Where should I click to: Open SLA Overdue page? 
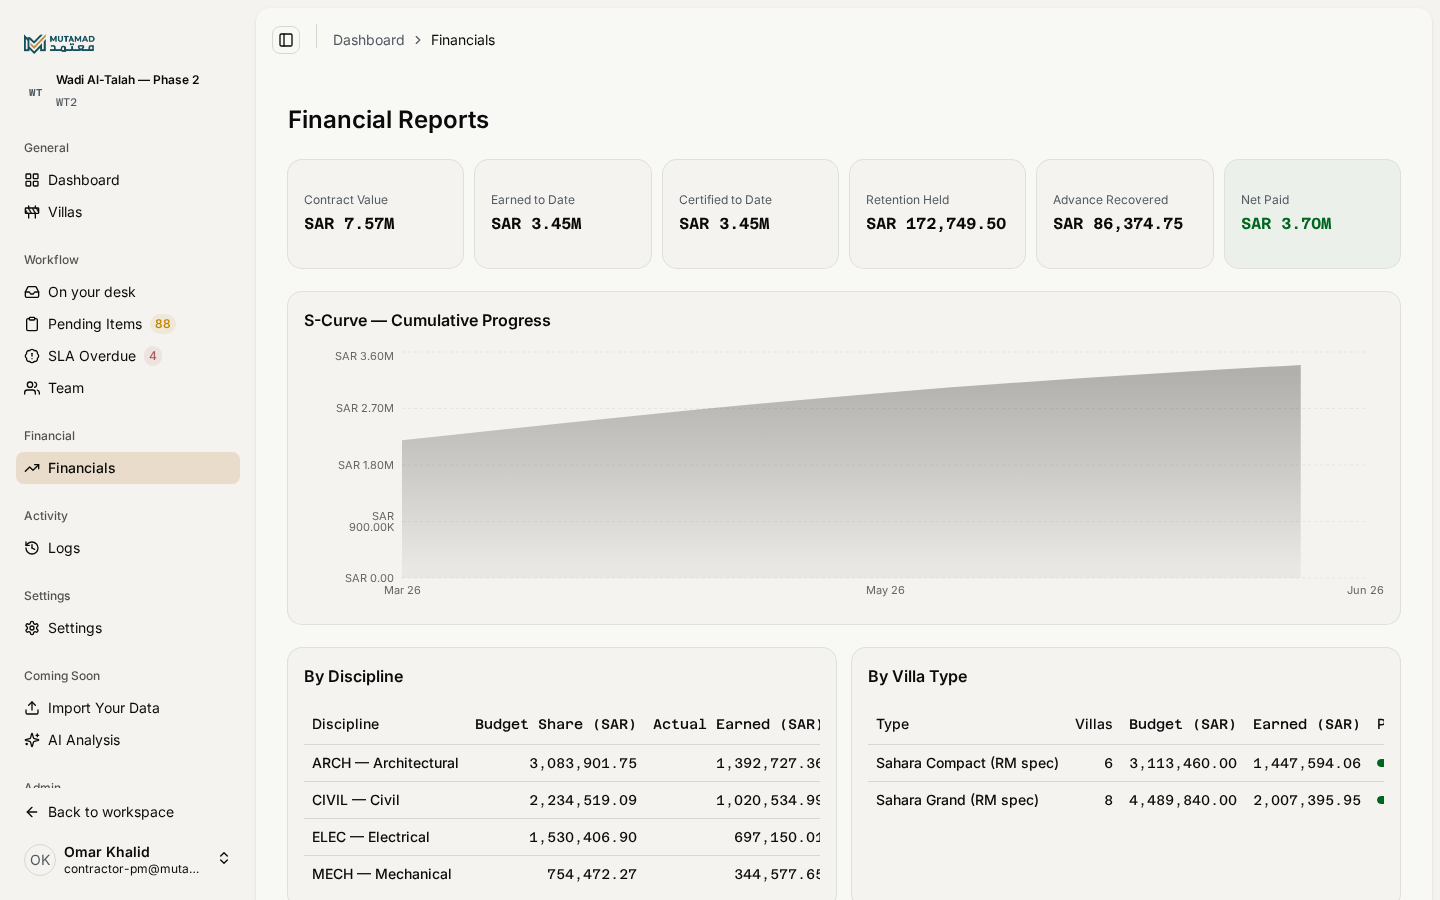coord(128,356)
